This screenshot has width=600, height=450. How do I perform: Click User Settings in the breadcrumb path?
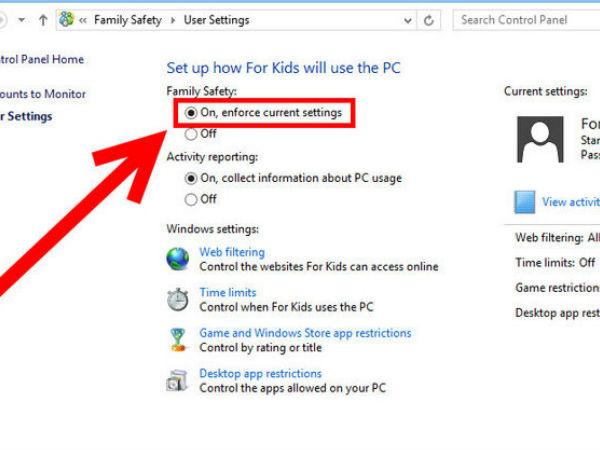(x=217, y=20)
